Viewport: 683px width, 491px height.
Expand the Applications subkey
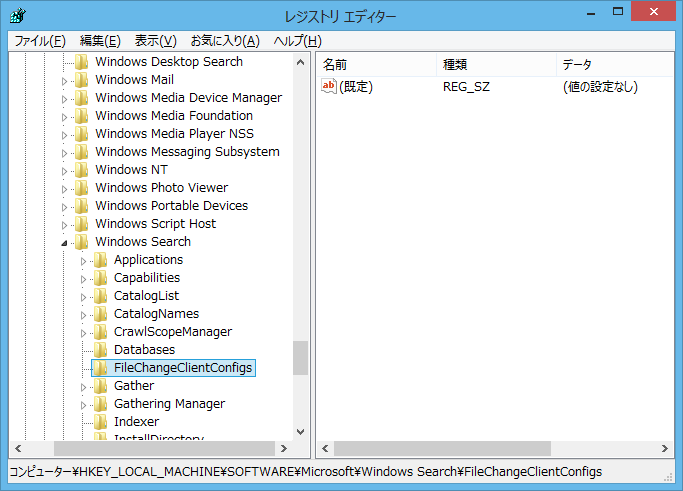[x=83, y=261]
